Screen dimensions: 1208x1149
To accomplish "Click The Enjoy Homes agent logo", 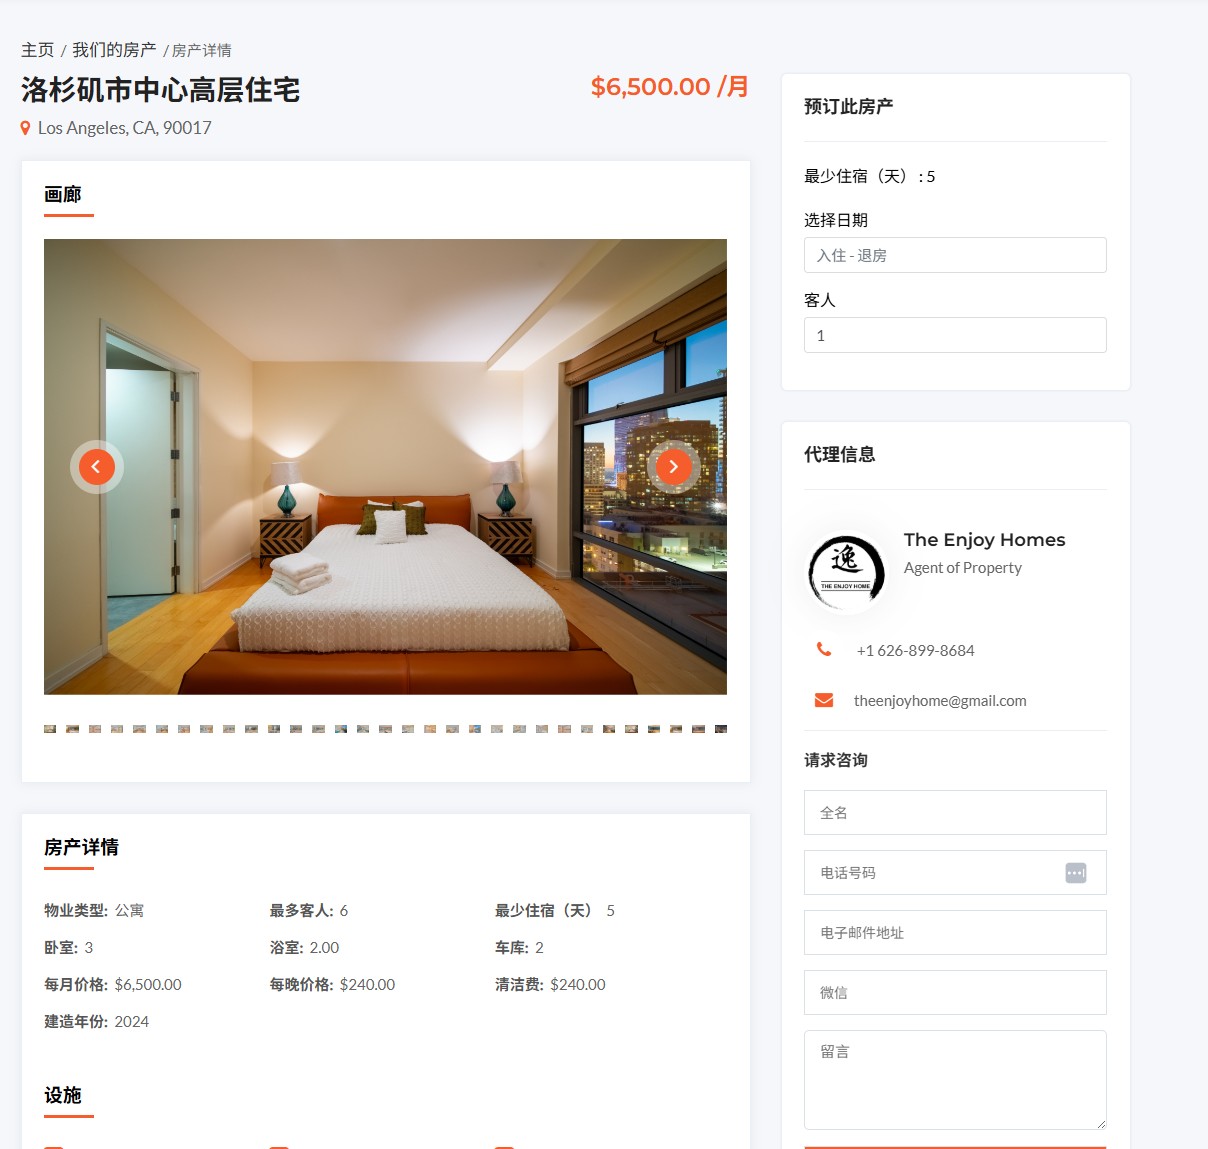I will click(846, 574).
